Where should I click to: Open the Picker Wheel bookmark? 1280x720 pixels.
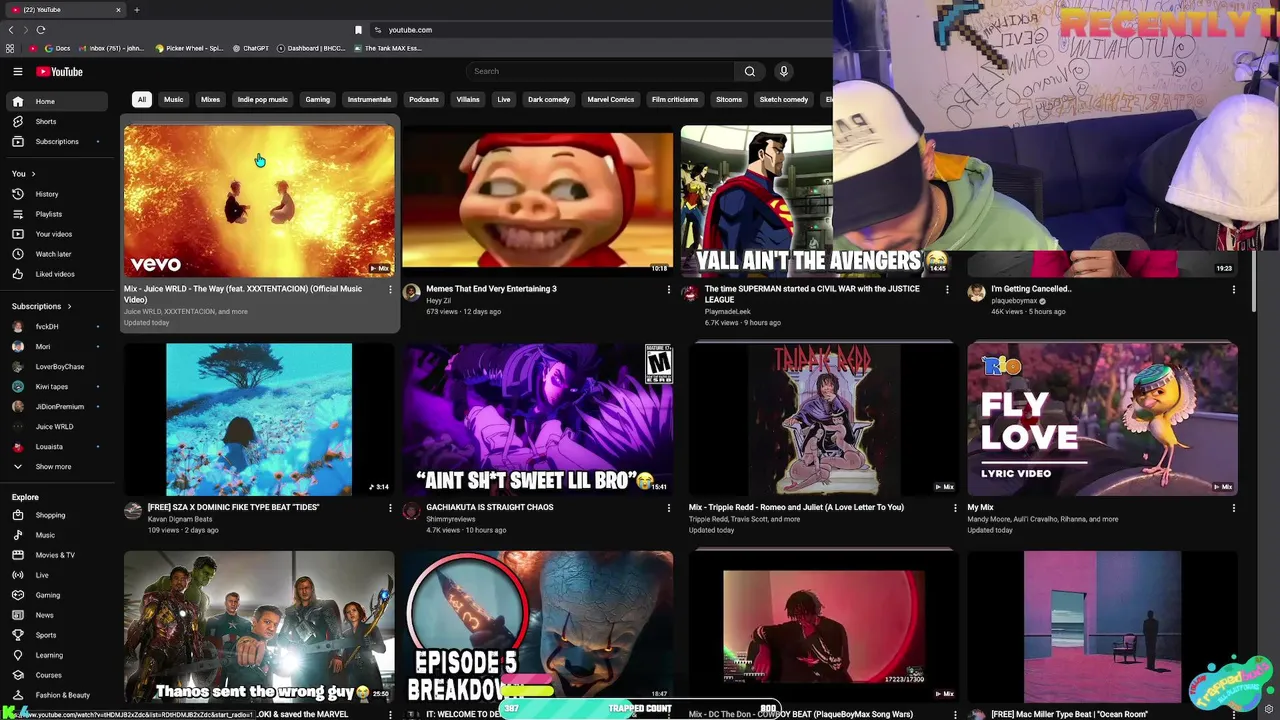coord(189,48)
